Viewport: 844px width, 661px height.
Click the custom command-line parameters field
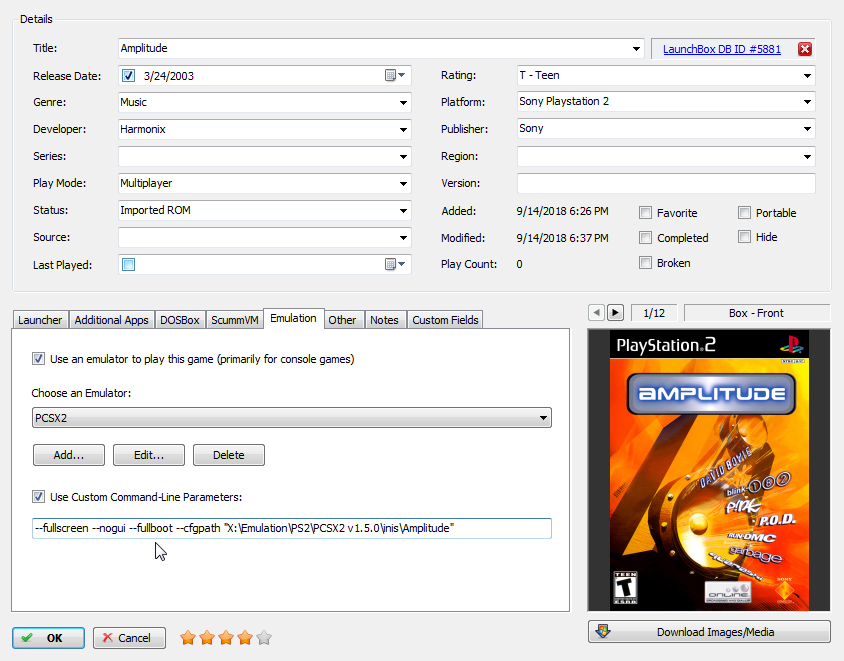tap(292, 528)
